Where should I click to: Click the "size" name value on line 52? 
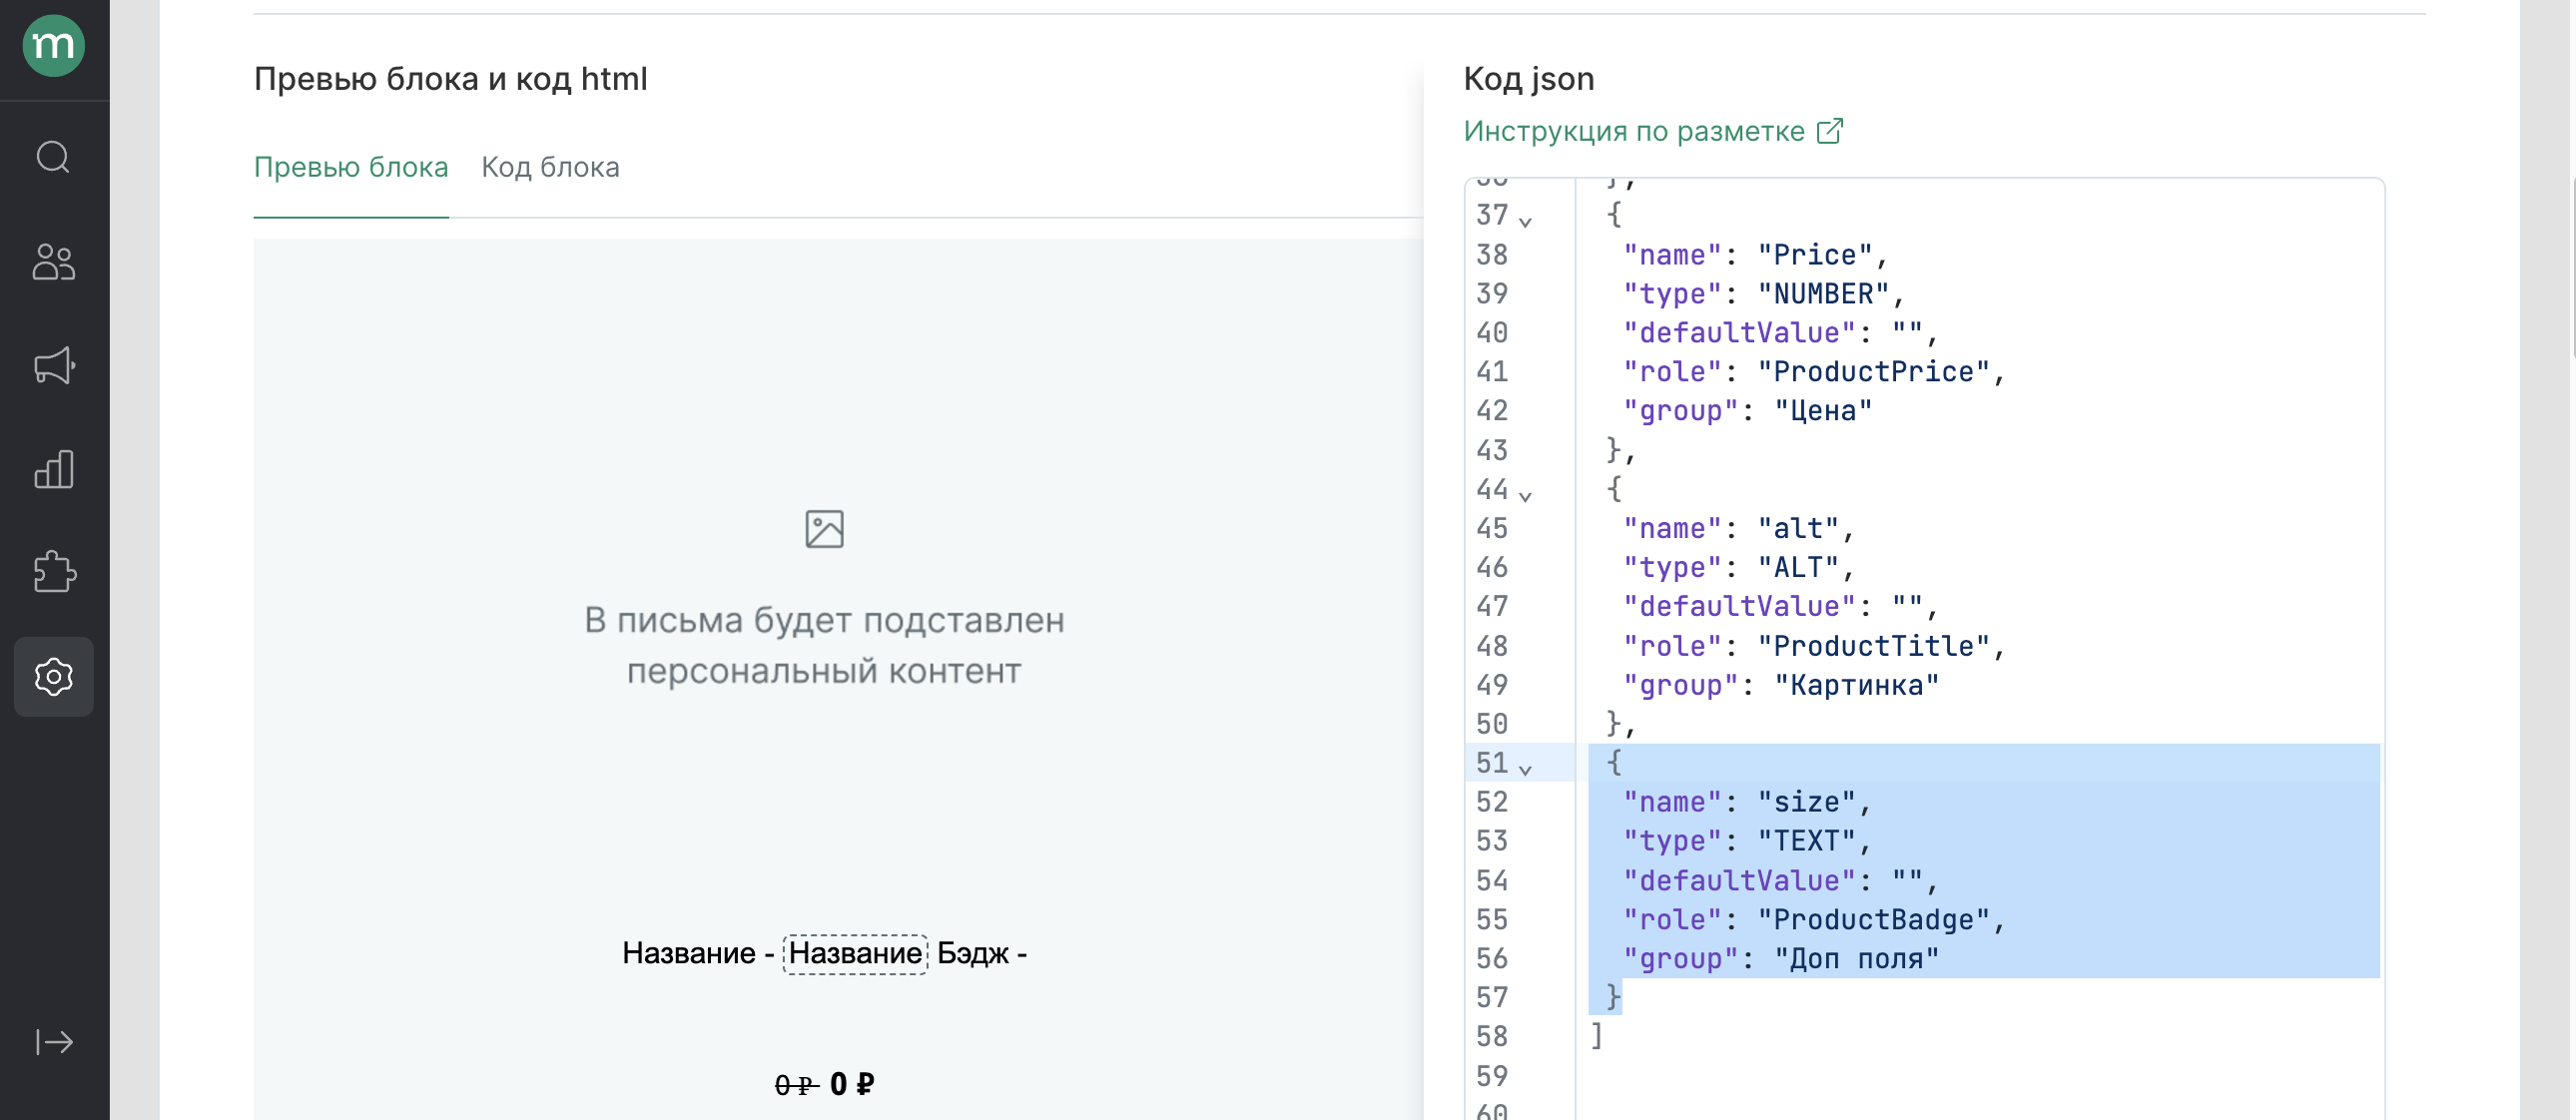tap(1806, 802)
